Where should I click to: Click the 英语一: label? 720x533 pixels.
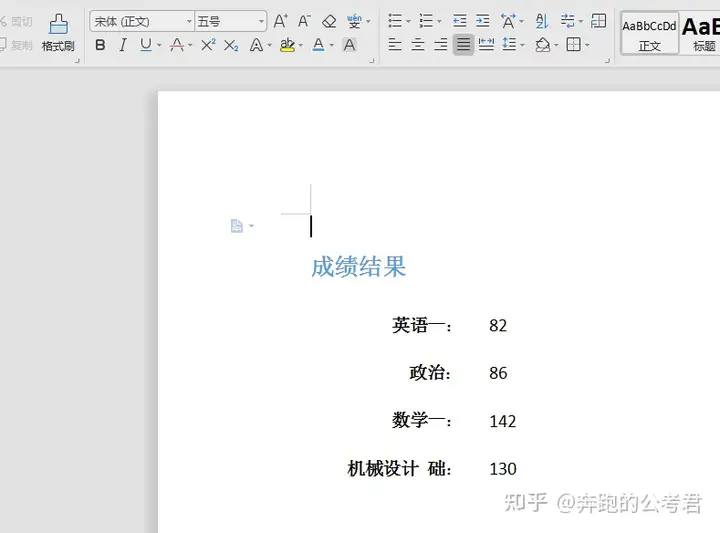point(422,325)
